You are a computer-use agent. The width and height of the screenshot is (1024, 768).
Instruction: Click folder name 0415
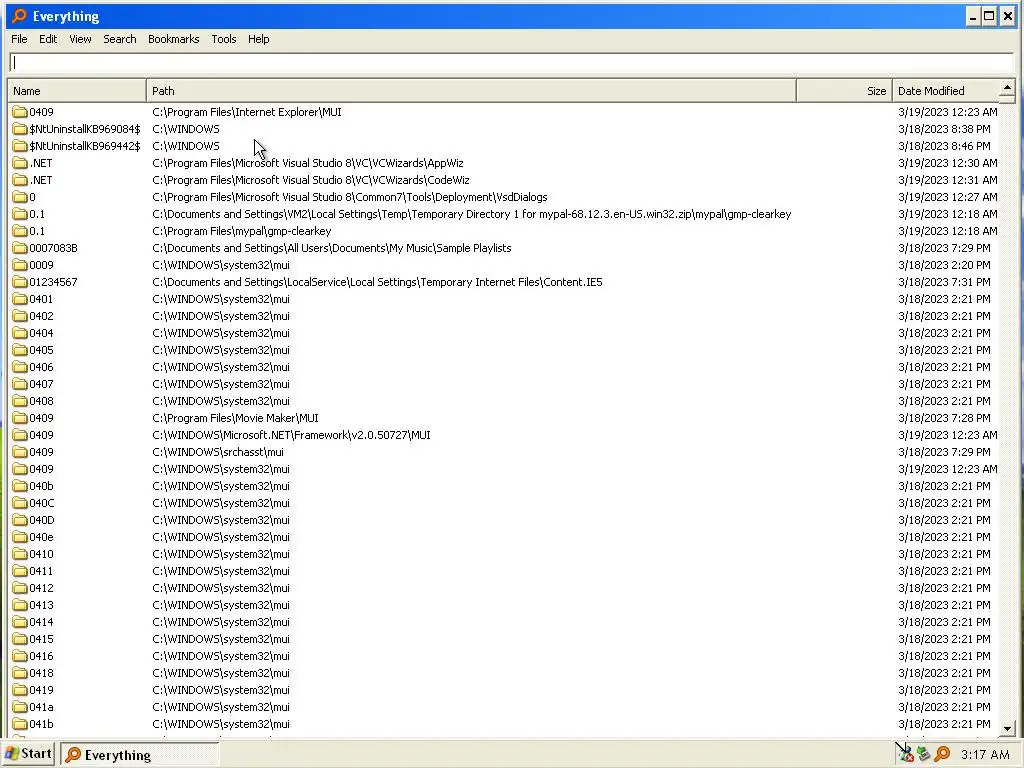[x=41, y=638]
